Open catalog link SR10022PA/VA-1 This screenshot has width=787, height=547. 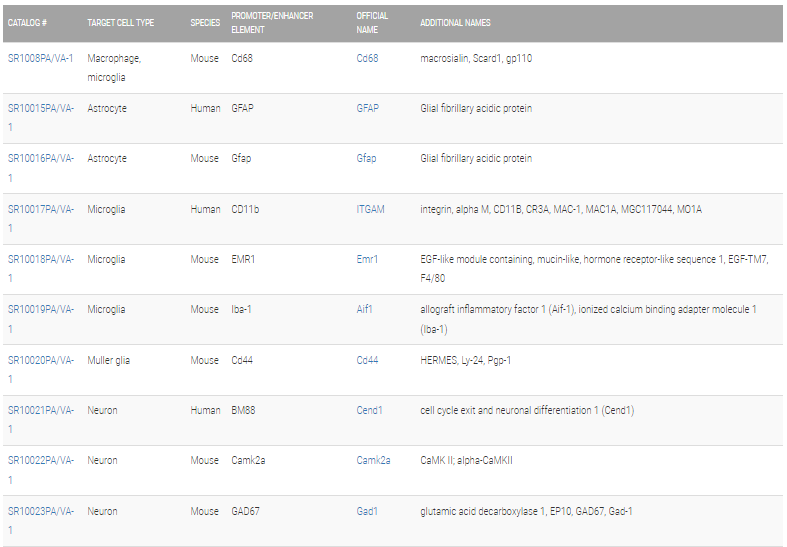coord(41,470)
